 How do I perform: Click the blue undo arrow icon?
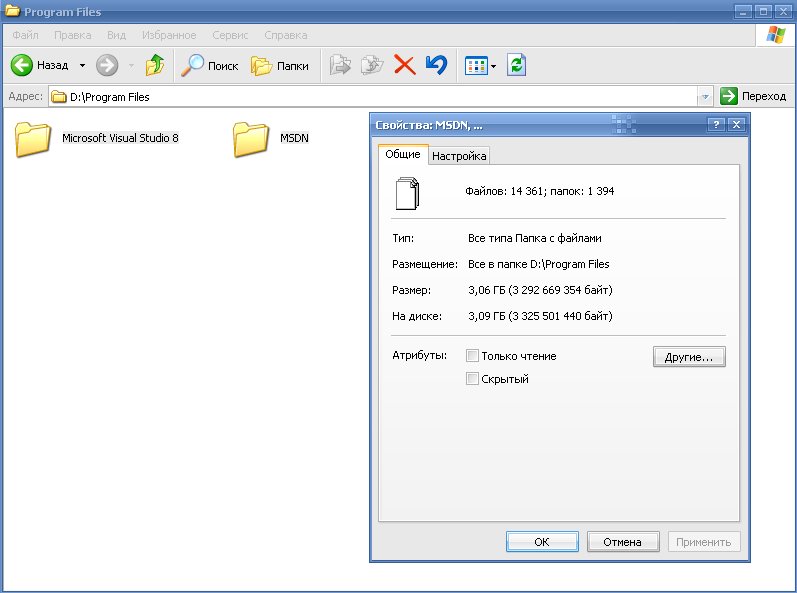coord(436,66)
